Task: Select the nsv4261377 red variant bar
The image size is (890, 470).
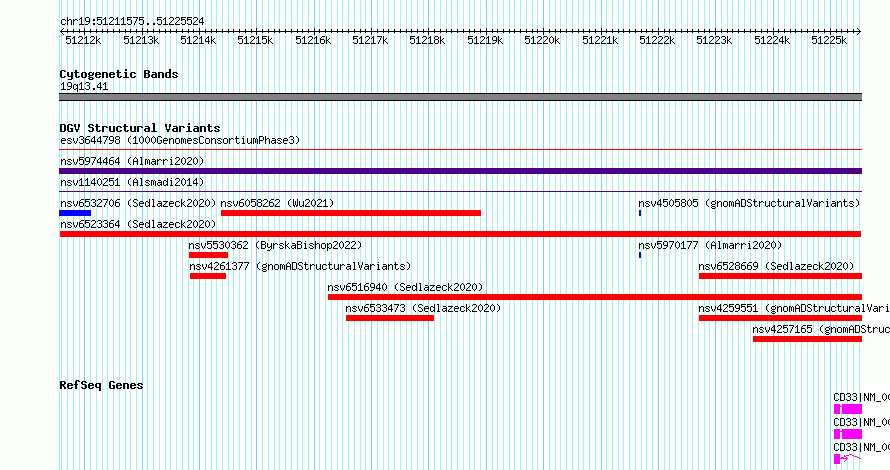Action: 208,276
